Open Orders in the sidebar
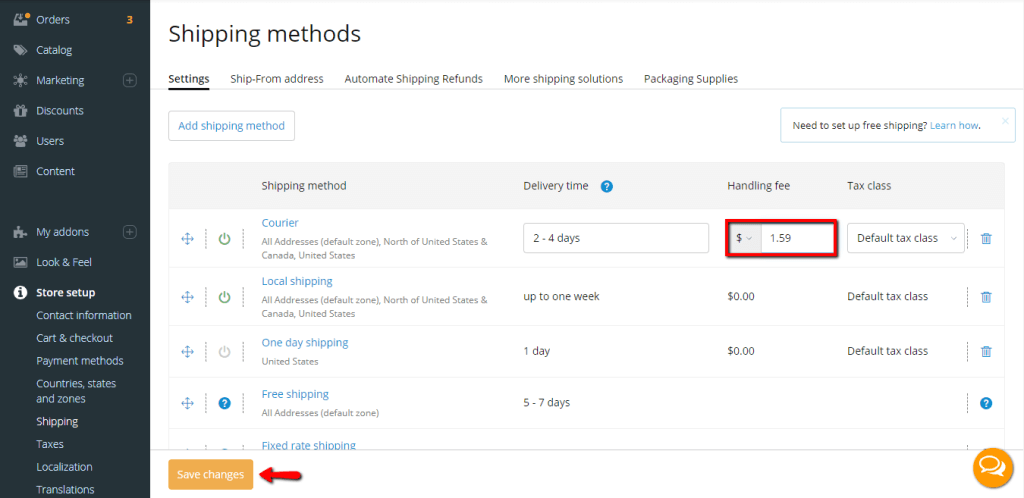1024x498 pixels. pyautogui.click(x=53, y=20)
